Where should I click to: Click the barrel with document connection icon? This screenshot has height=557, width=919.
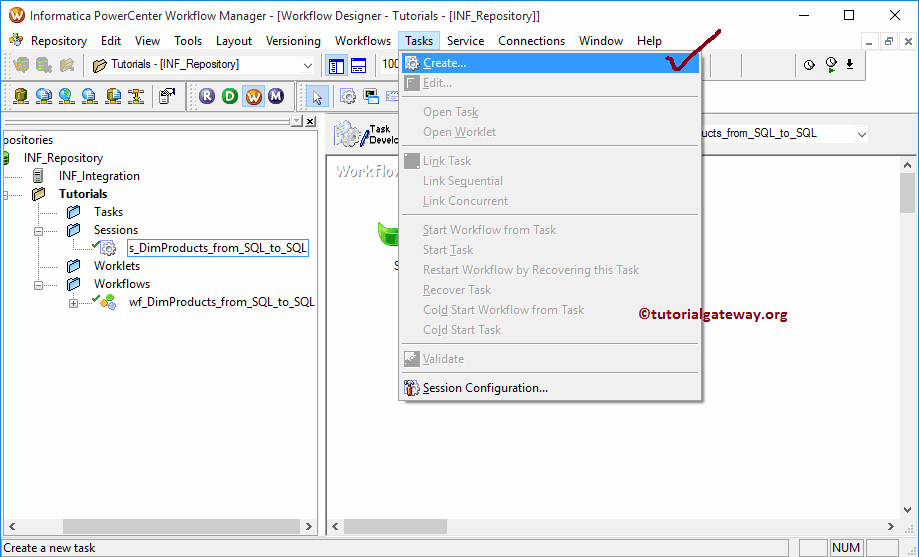coord(113,96)
